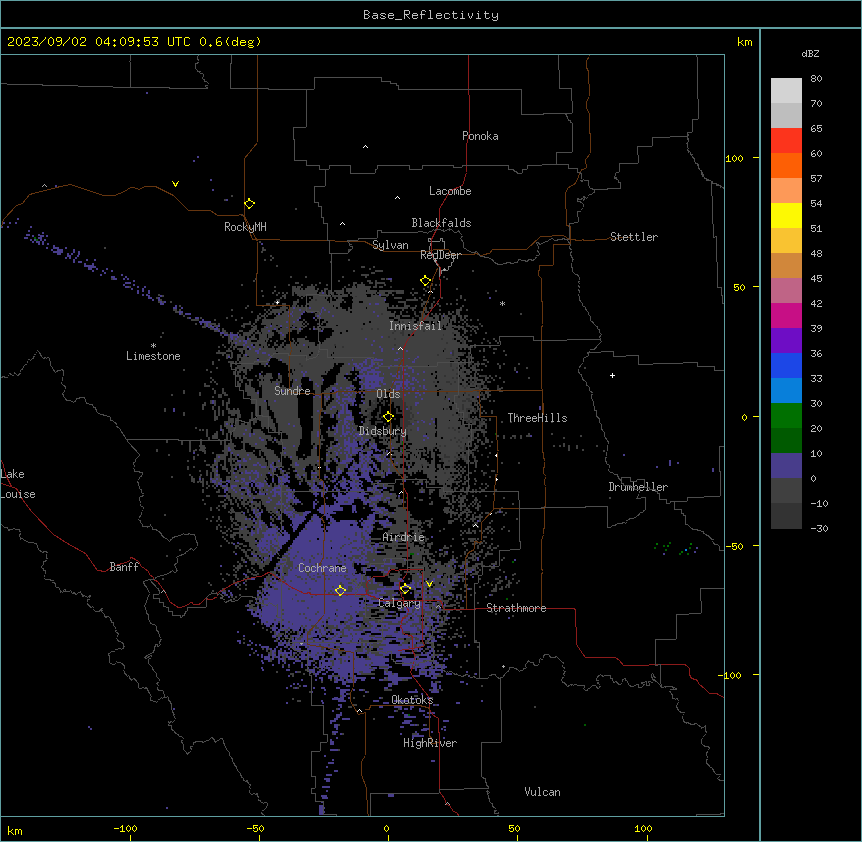Click the Airdrie label
The width and height of the screenshot is (862, 842).
tap(404, 537)
